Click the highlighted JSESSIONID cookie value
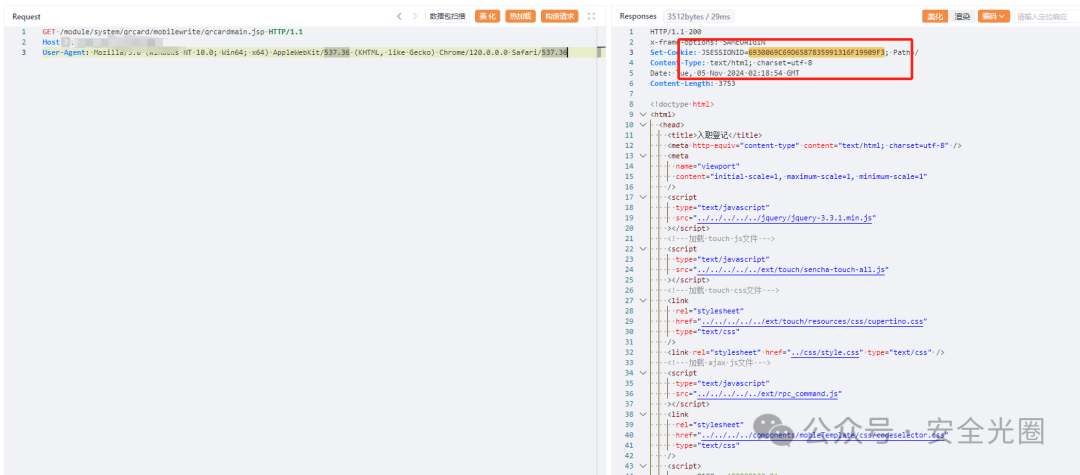The height and width of the screenshot is (475, 1080). pyautogui.click(x=816, y=52)
